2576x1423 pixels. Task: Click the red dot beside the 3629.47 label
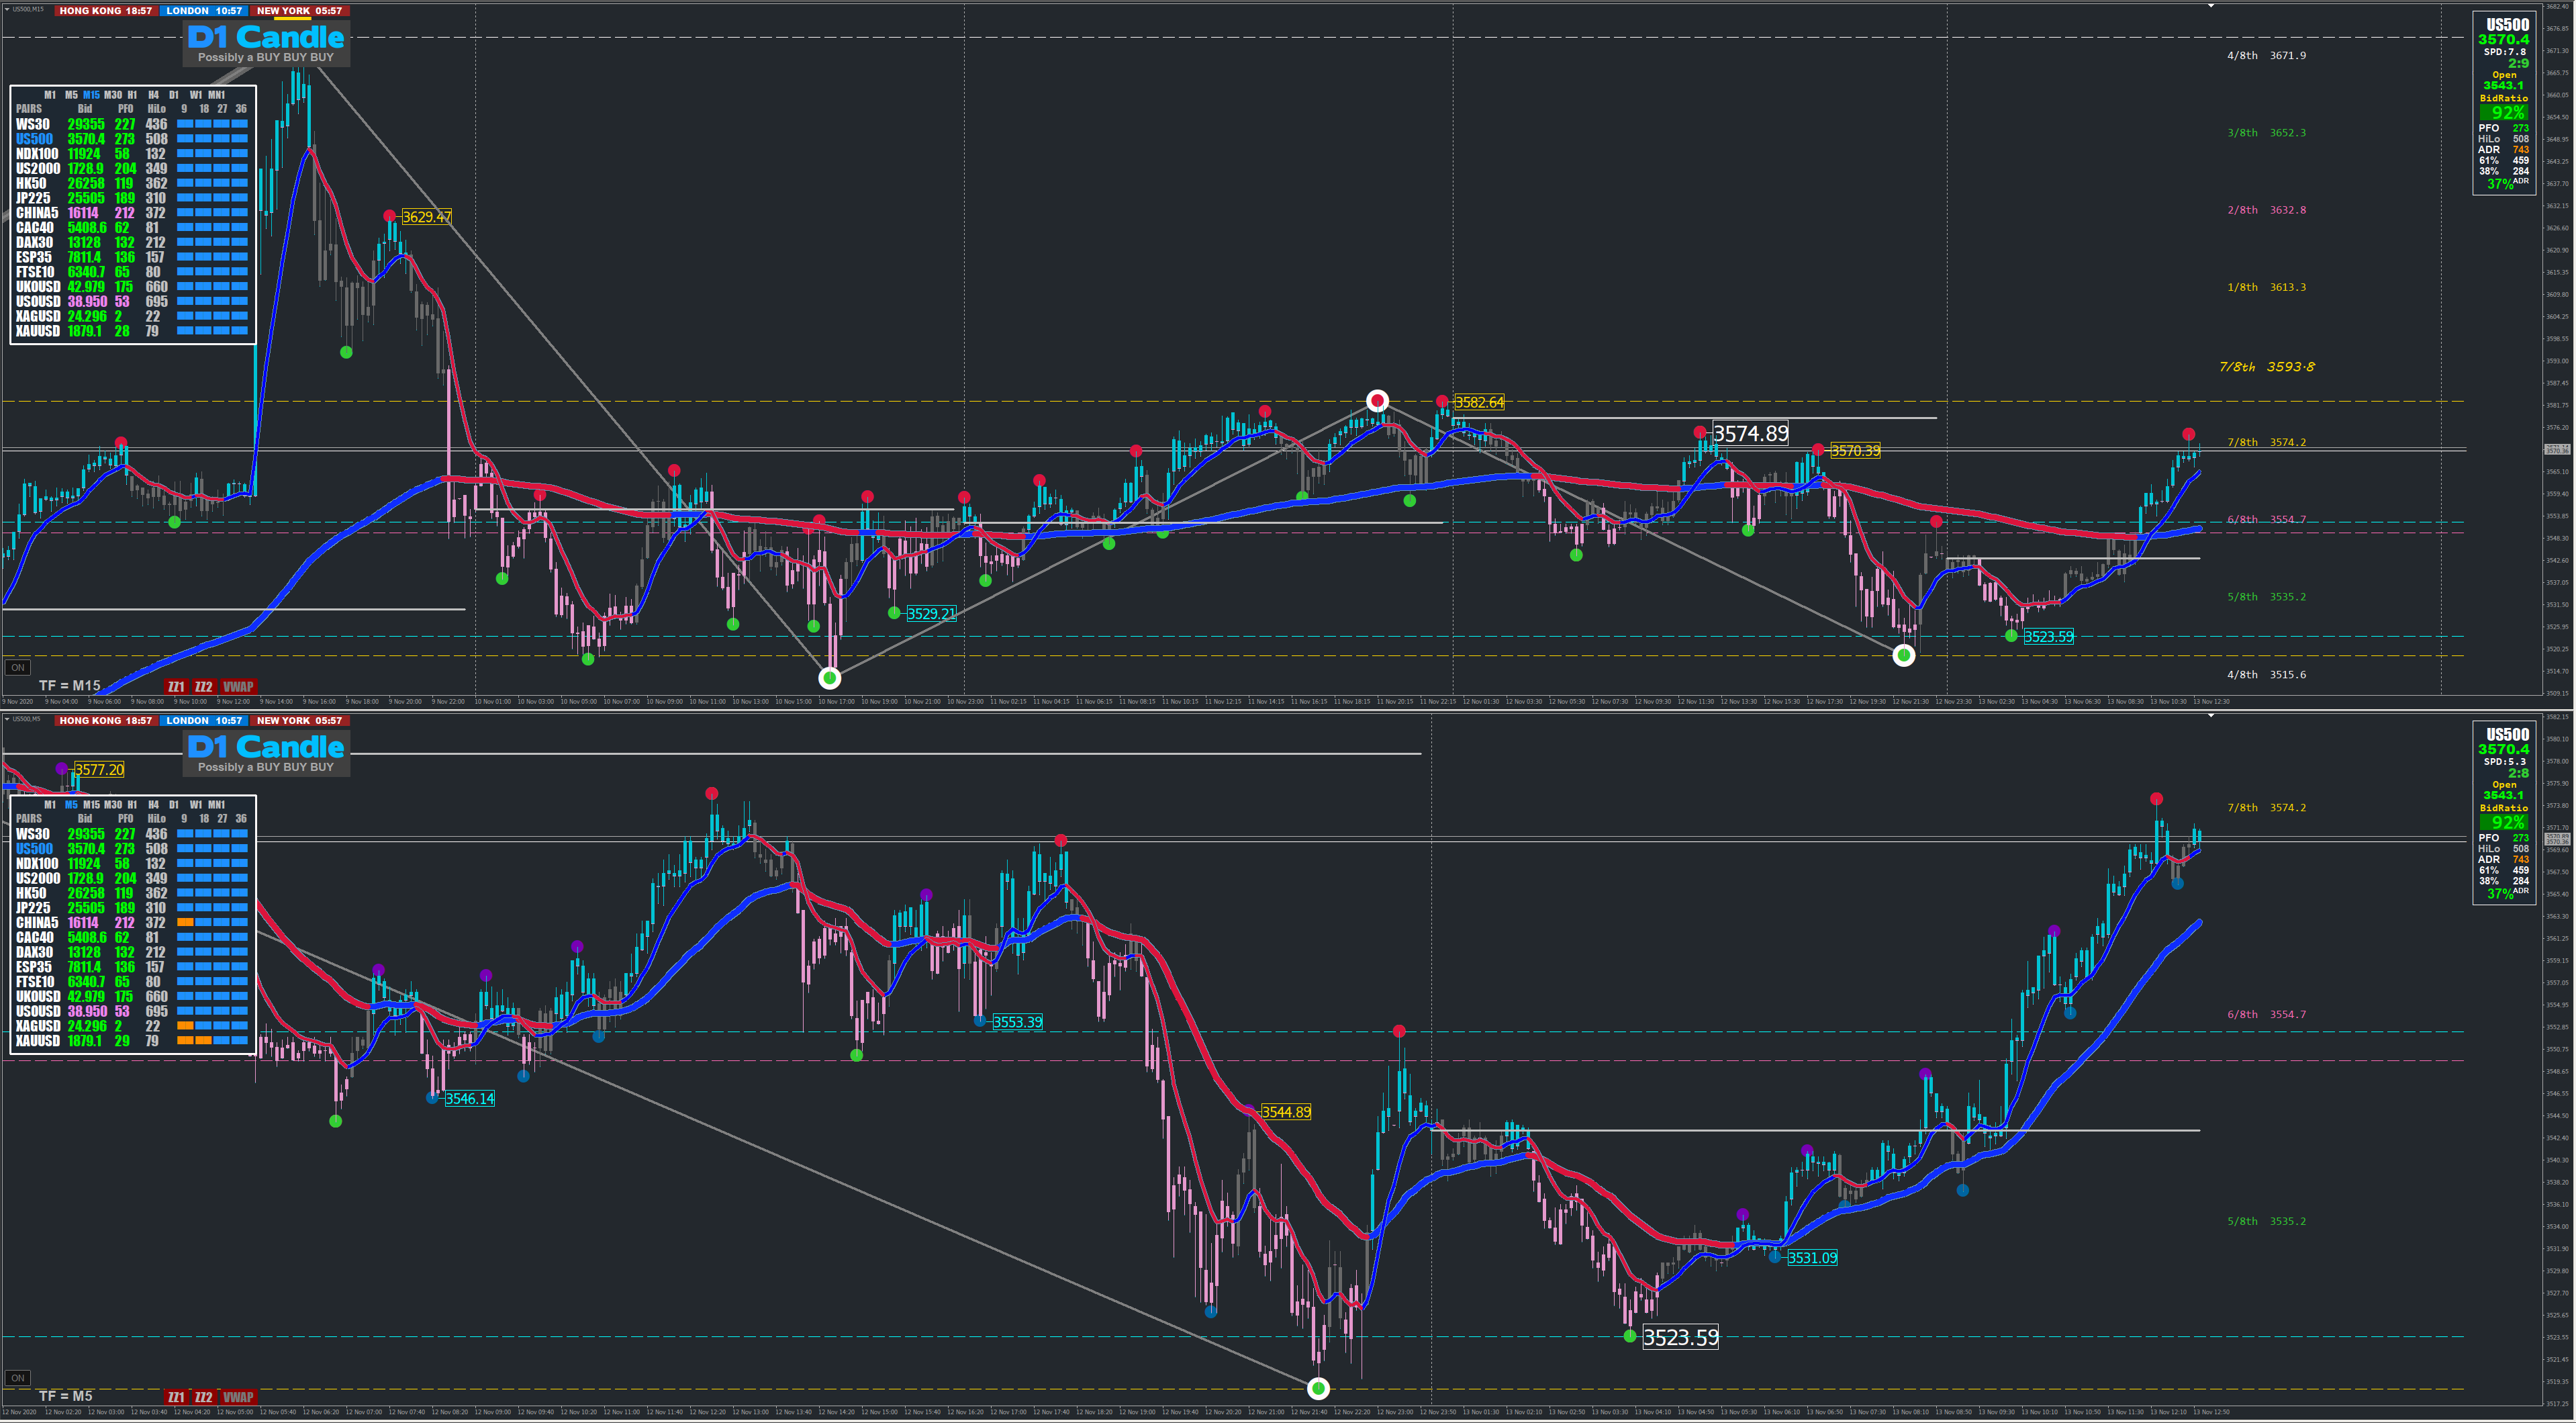389,216
